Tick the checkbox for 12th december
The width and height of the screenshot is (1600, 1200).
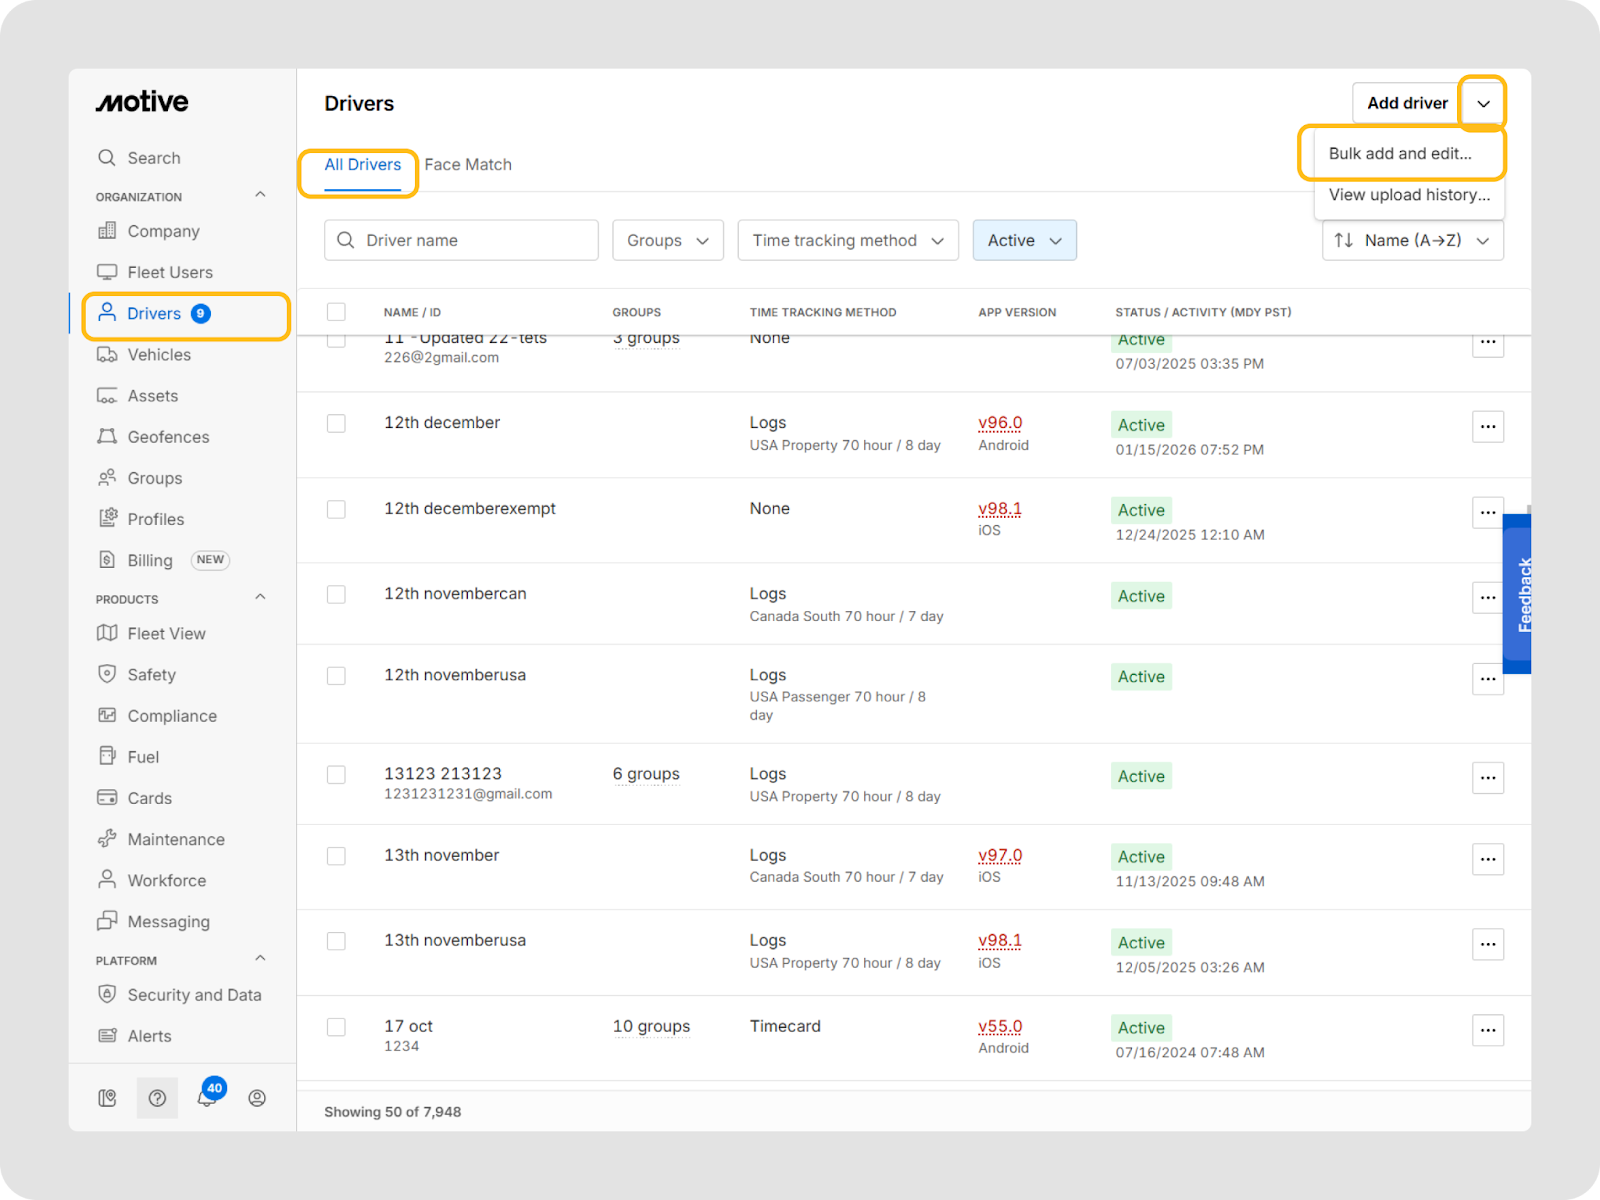click(336, 424)
